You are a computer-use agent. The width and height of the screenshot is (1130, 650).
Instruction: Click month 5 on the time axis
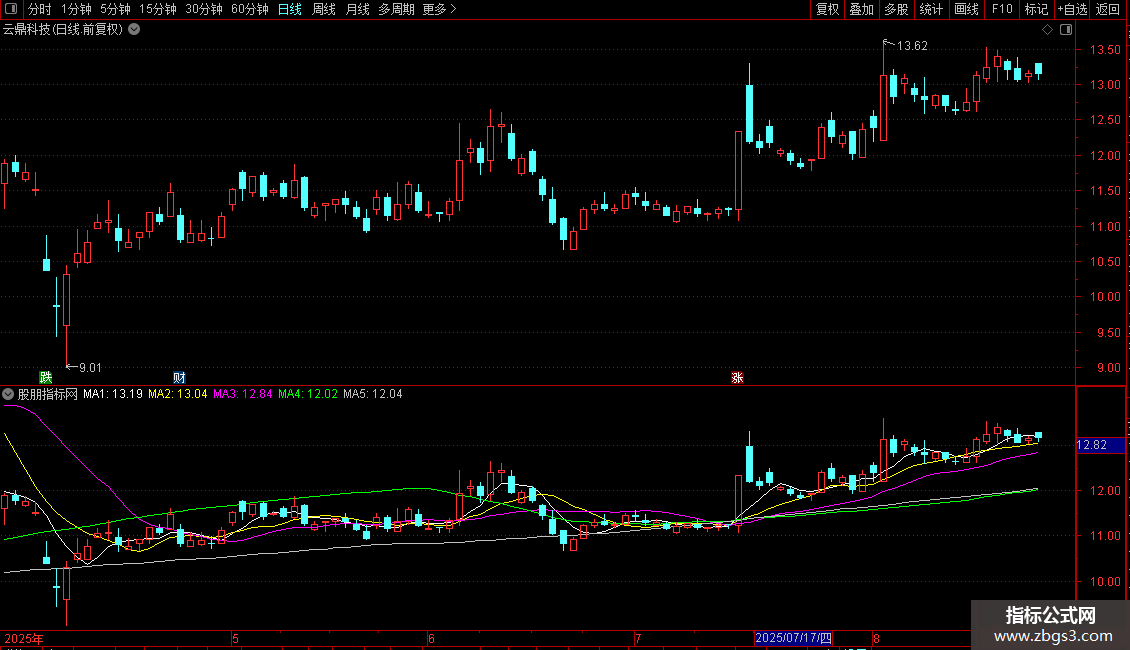coord(235,638)
